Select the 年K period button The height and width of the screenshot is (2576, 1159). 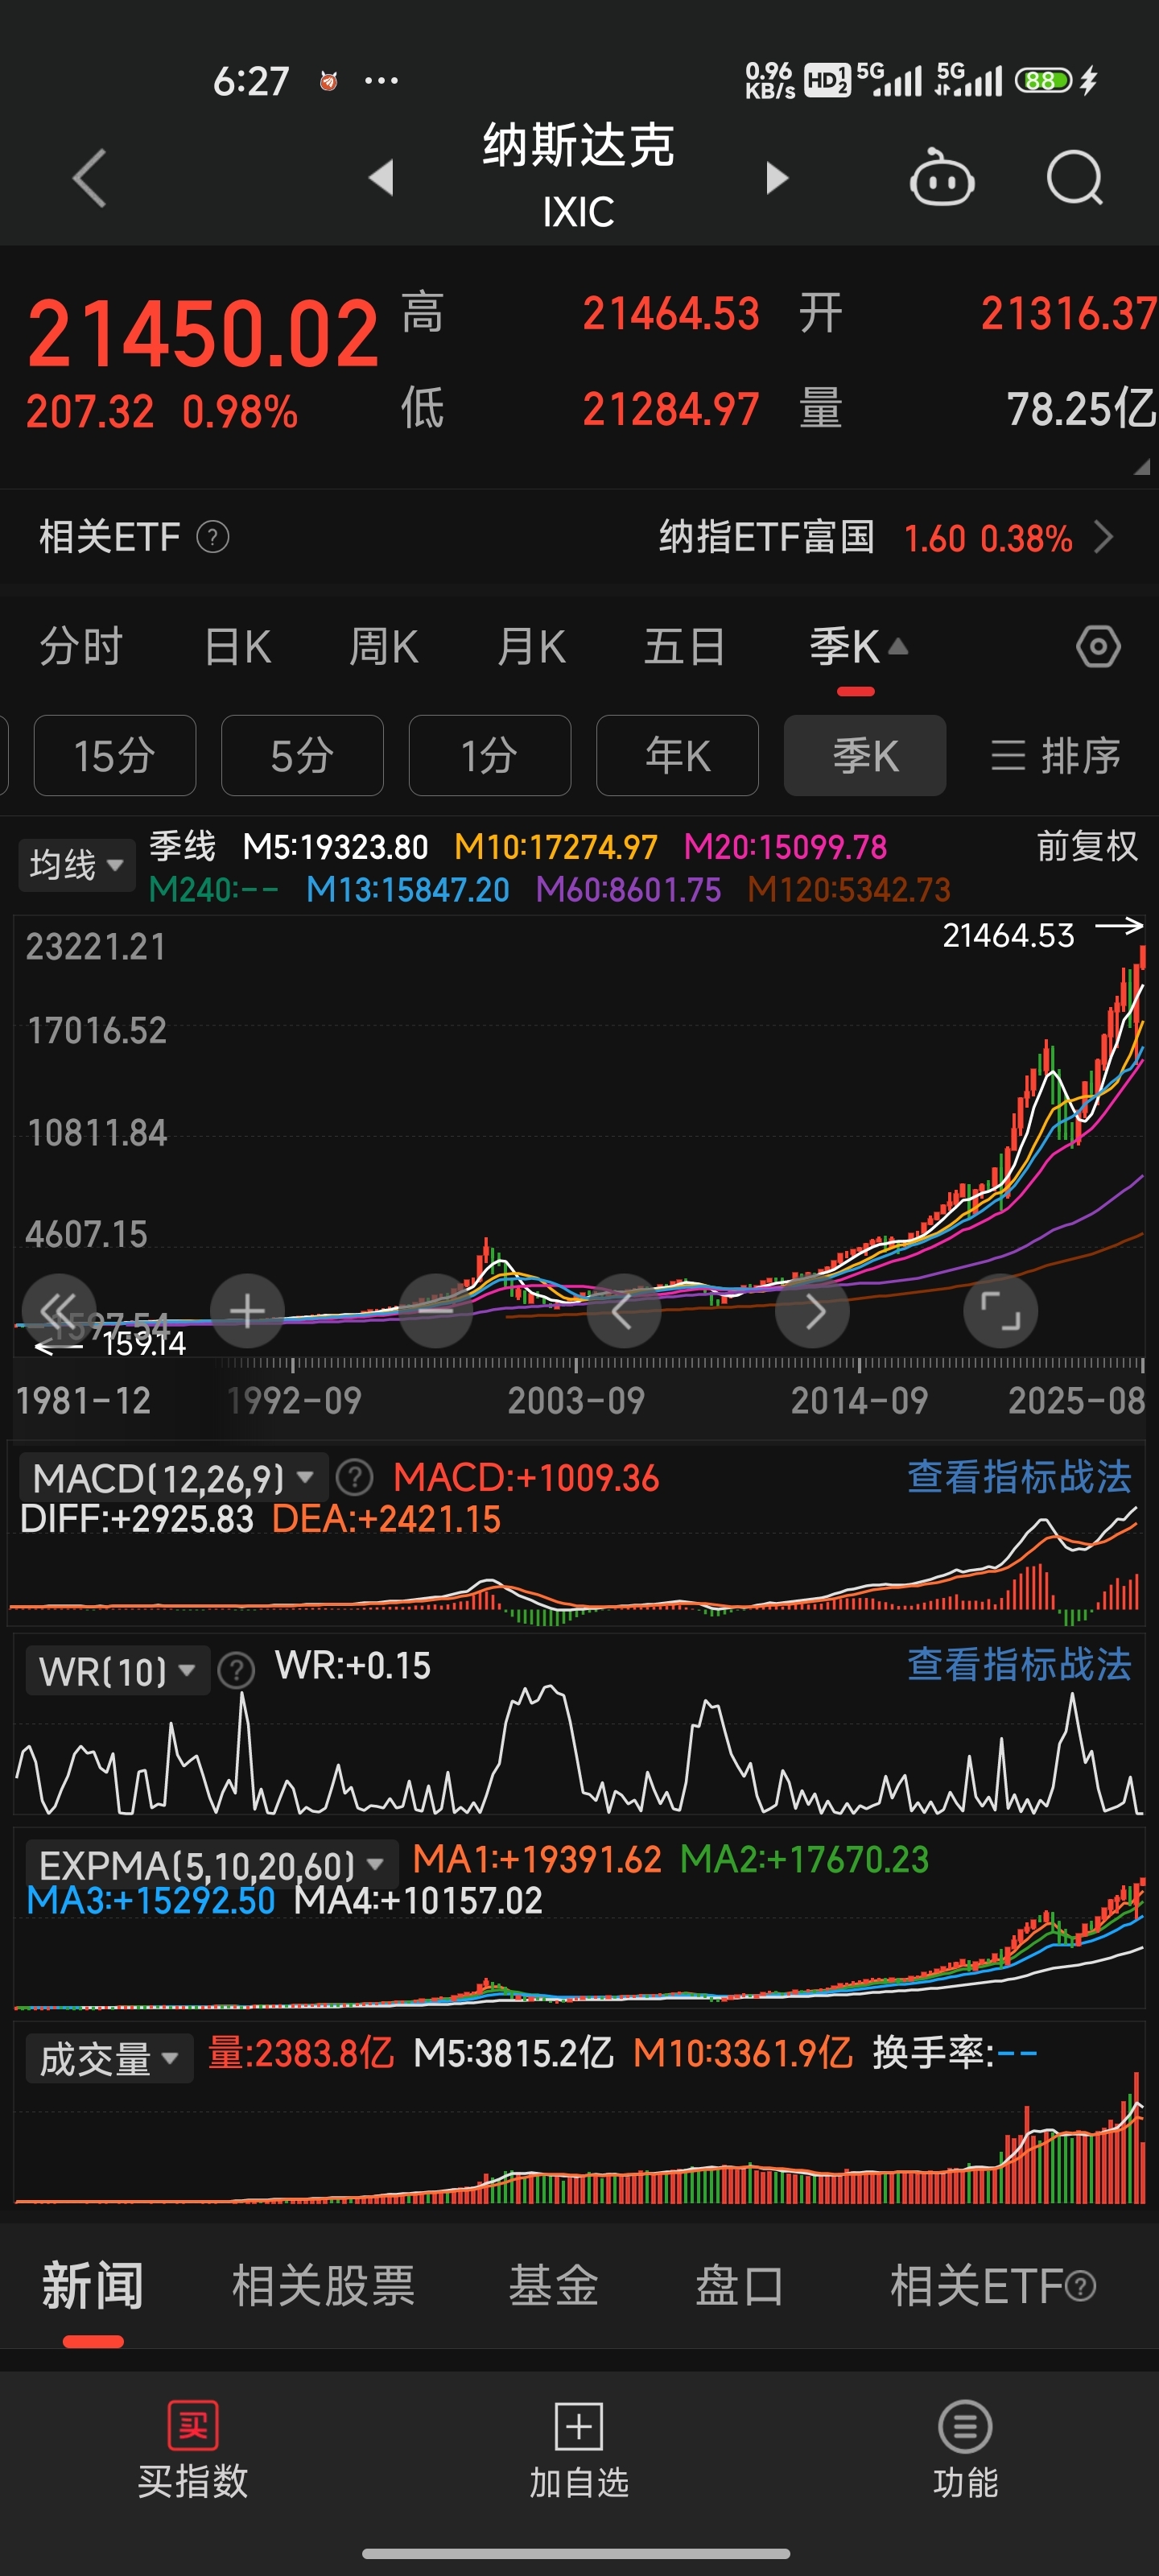coord(677,755)
